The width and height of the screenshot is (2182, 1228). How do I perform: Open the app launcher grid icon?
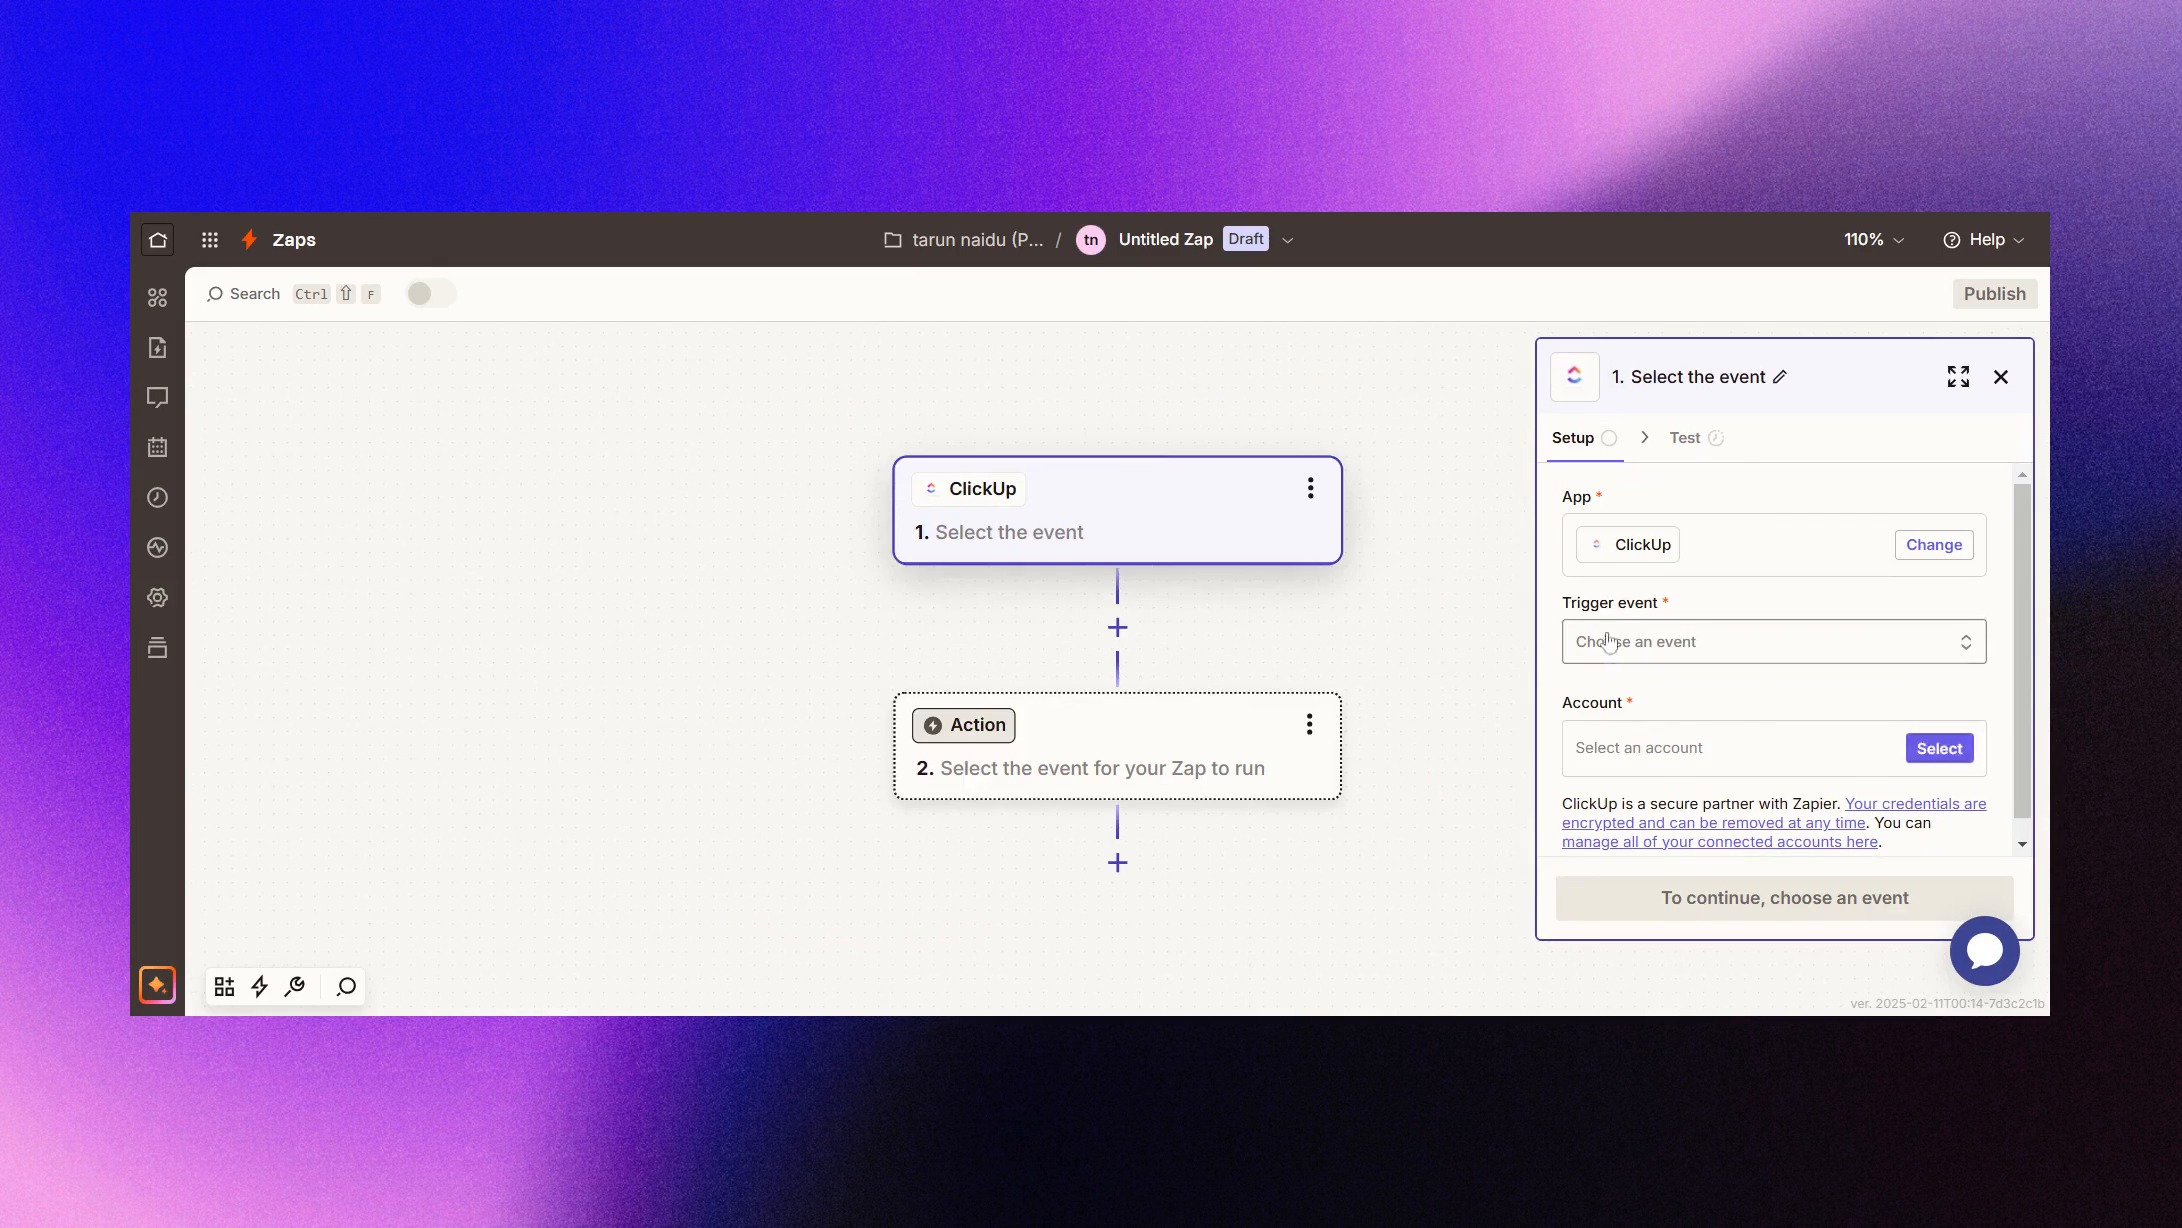[209, 239]
